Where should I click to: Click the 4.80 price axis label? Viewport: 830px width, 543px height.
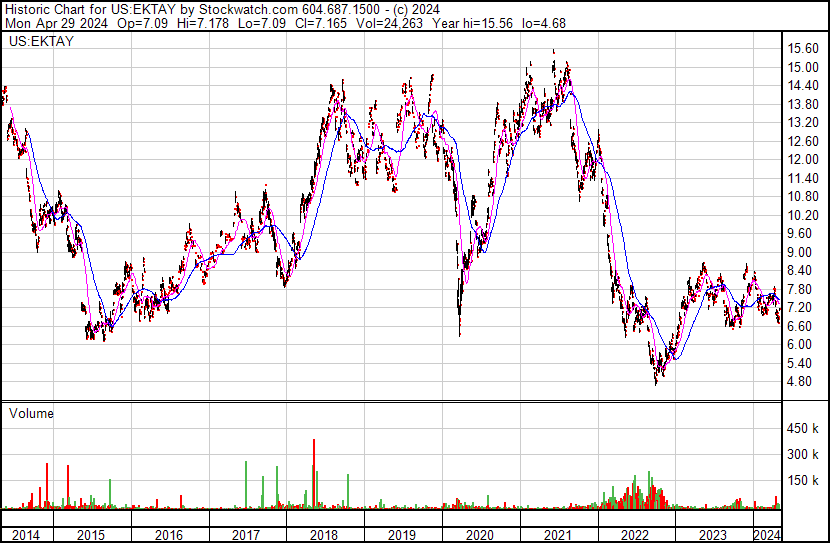(x=800, y=382)
